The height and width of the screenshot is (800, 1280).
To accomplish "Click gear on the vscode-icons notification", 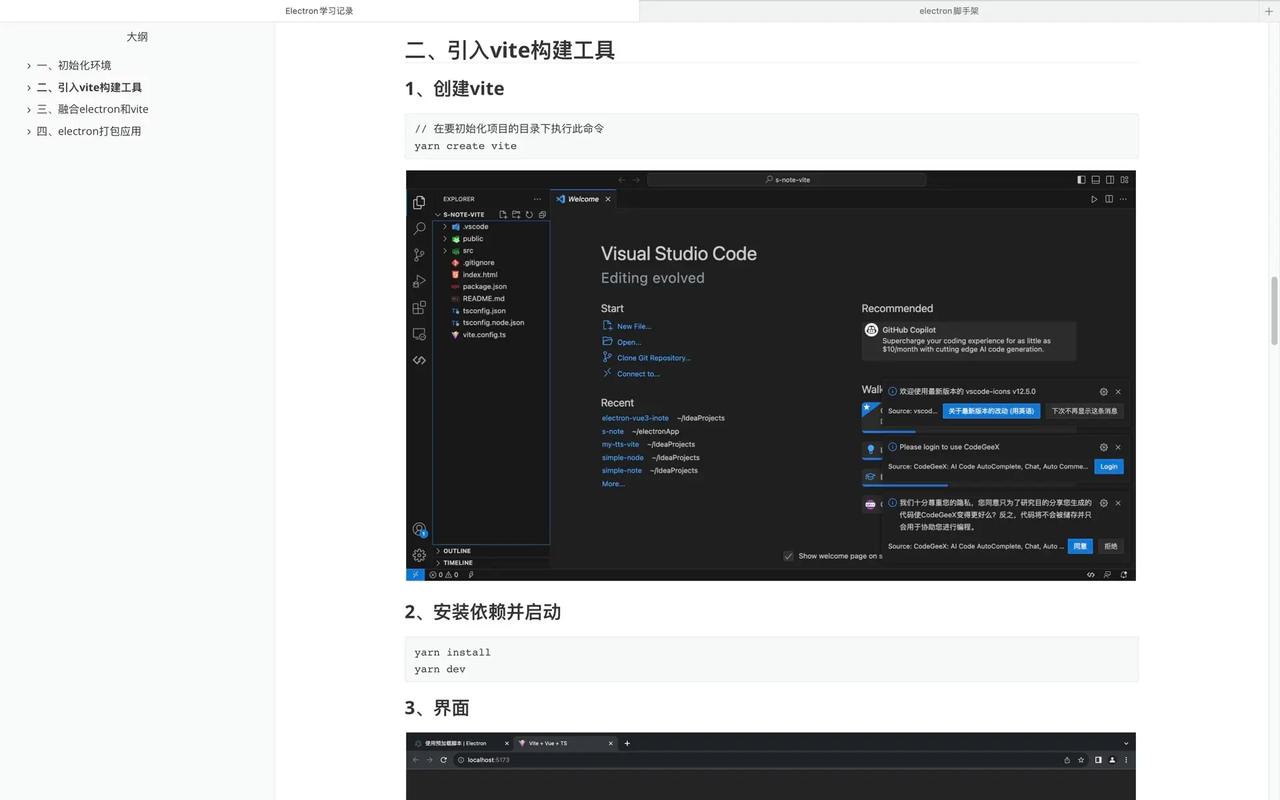I will coord(1103,392).
